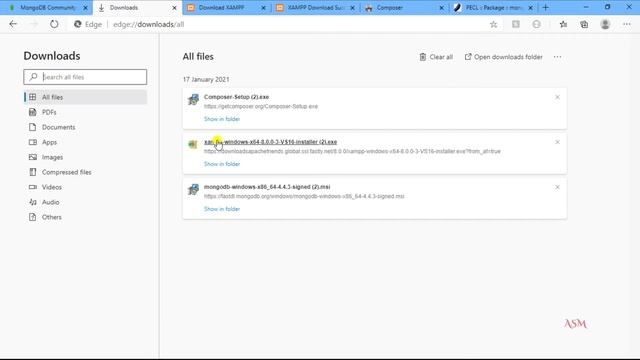Go back using the browser back arrow

coord(13,24)
